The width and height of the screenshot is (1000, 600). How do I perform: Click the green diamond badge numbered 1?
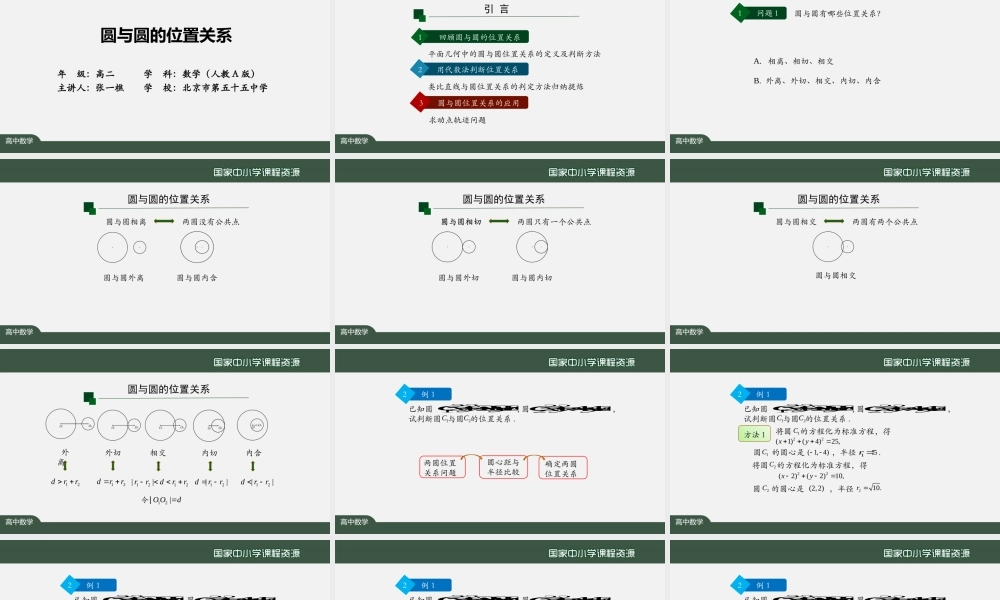pos(420,35)
